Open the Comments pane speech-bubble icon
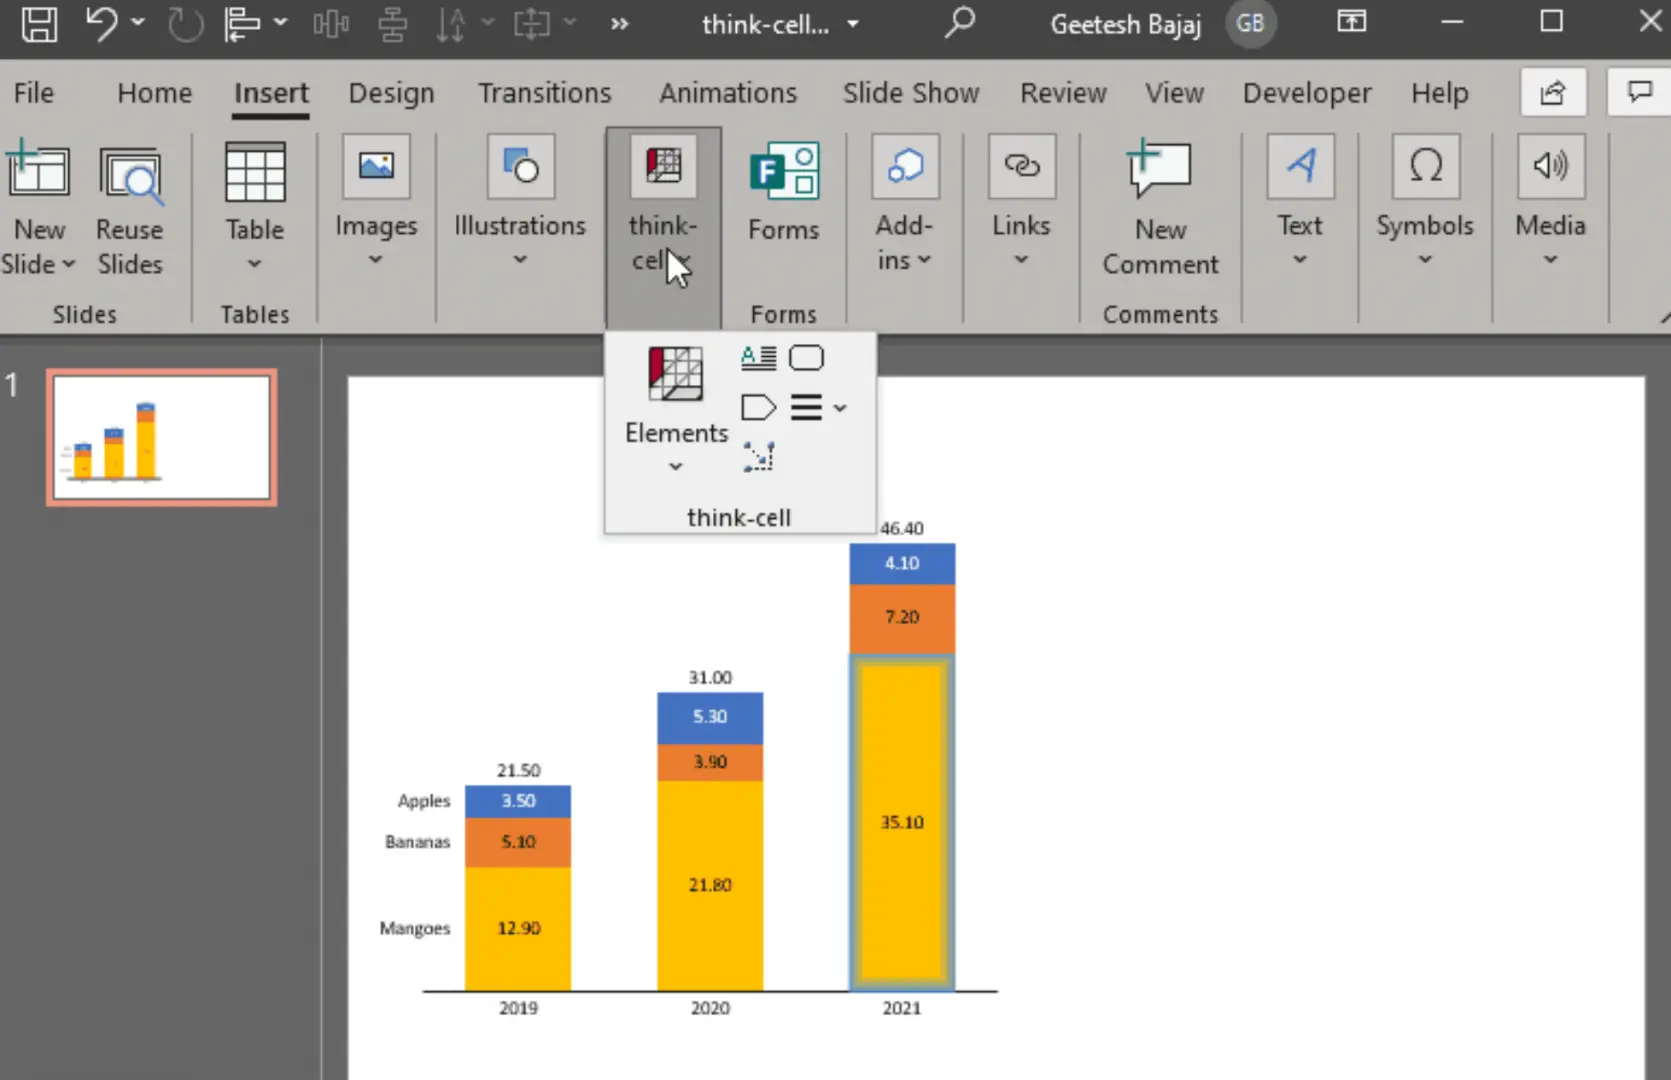Screen dimensions: 1671x1080 click(x=1640, y=93)
